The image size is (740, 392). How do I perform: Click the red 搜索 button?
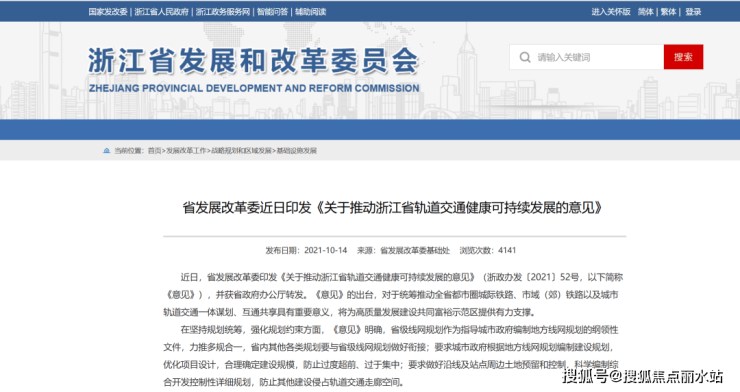tap(683, 57)
